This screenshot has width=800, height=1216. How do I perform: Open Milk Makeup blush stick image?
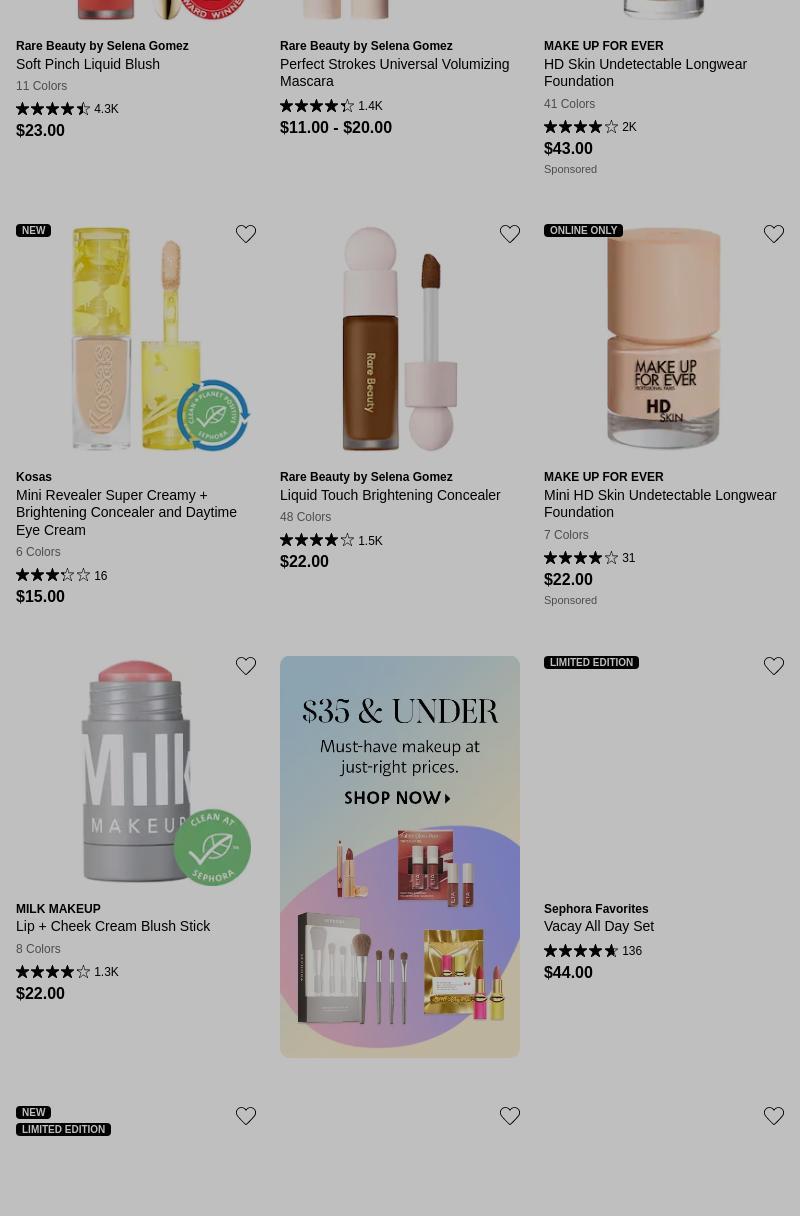click(x=136, y=772)
